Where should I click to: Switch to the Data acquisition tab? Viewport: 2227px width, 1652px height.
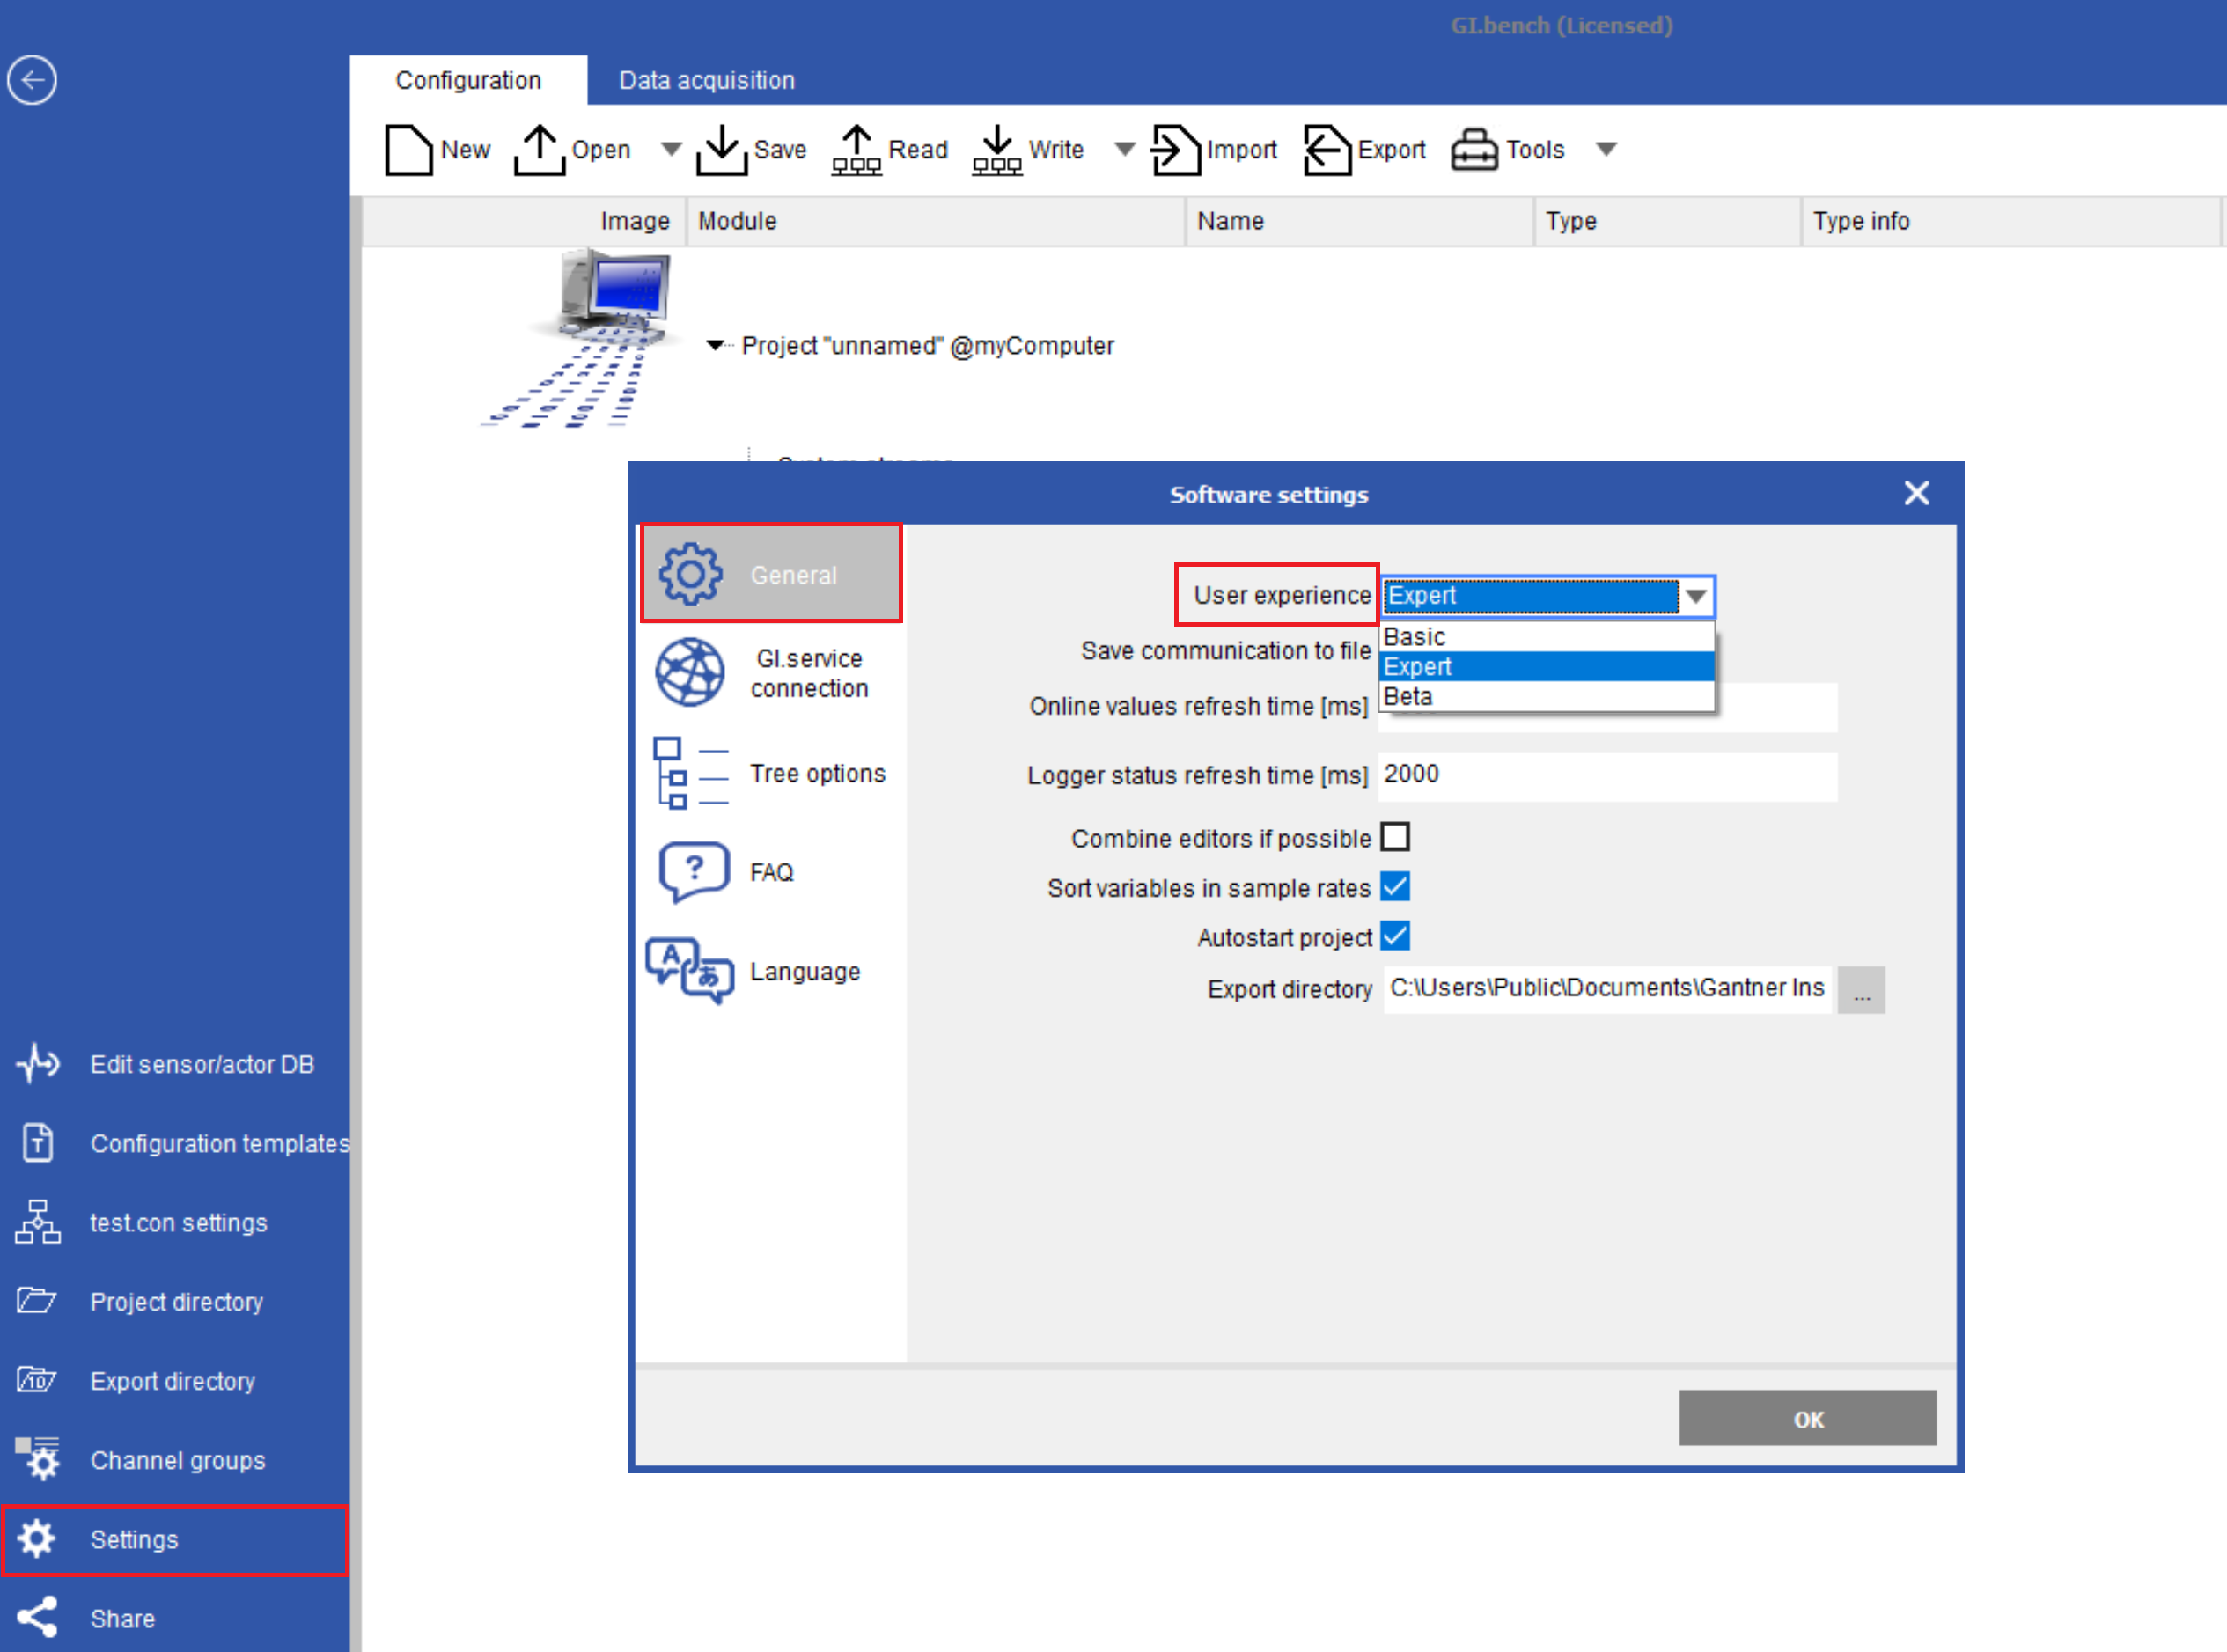(705, 79)
